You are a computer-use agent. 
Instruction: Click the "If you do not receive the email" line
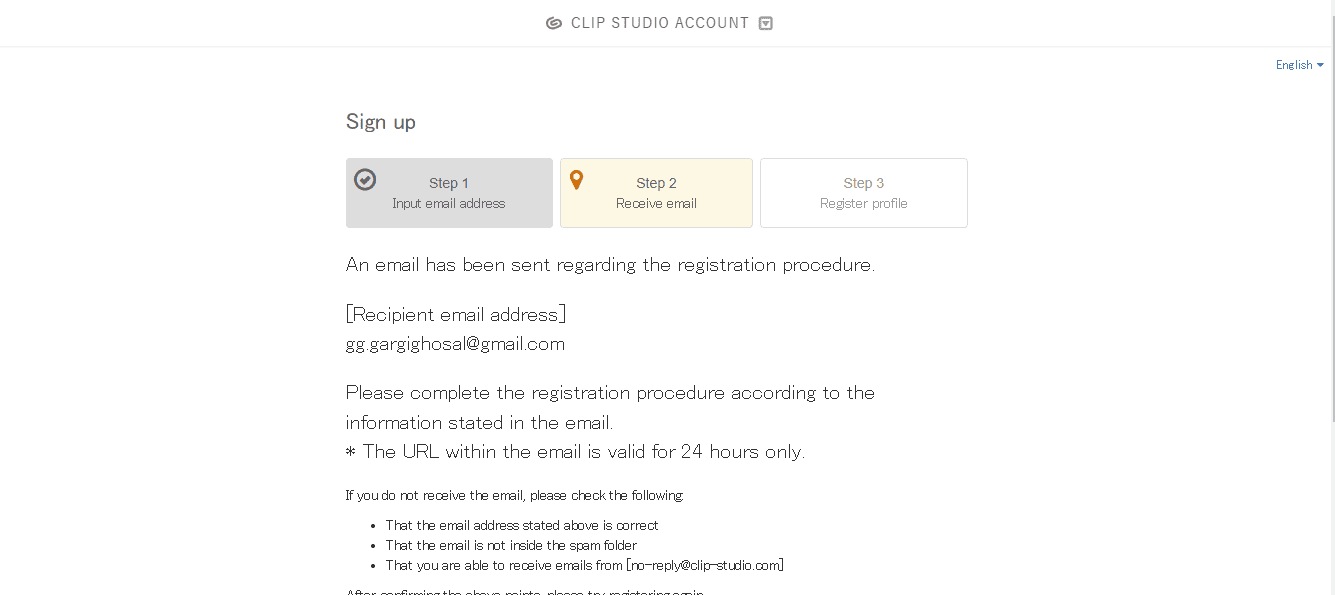pos(515,495)
